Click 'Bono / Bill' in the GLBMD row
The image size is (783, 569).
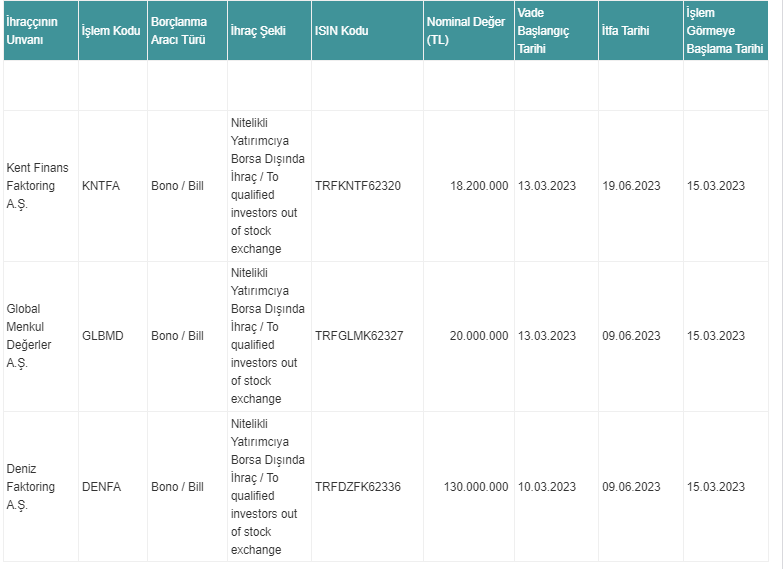pos(177,336)
